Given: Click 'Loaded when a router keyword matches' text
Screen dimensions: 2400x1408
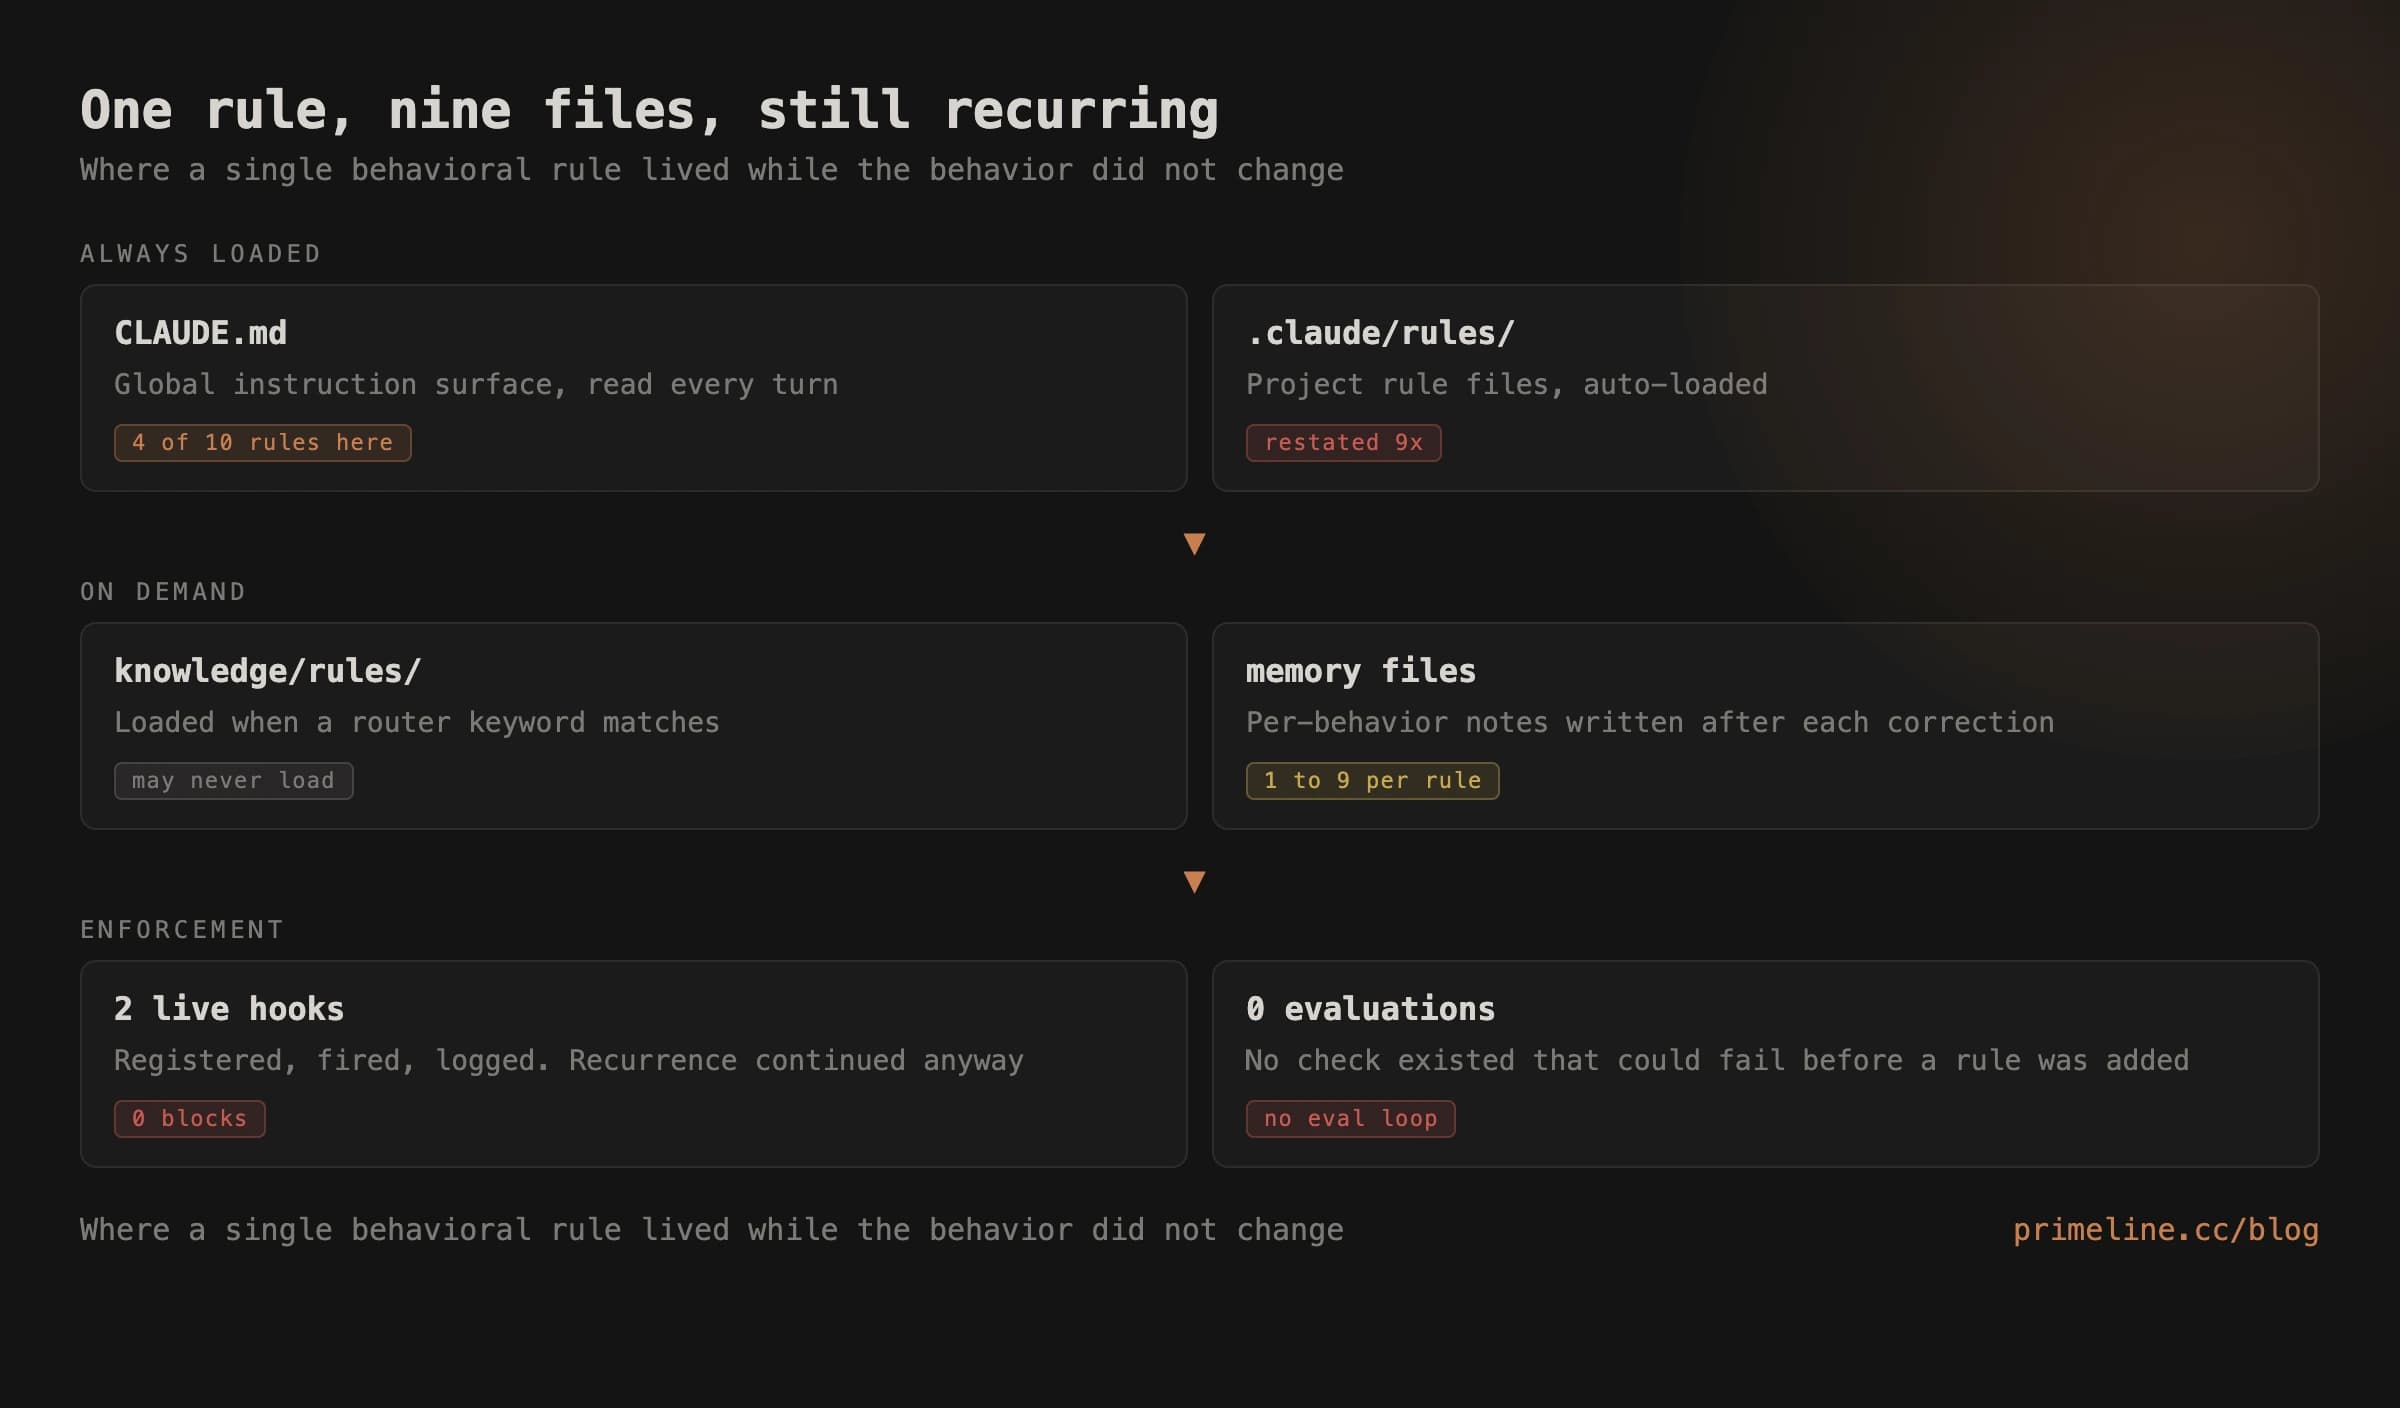Looking at the screenshot, I should pos(417,723).
